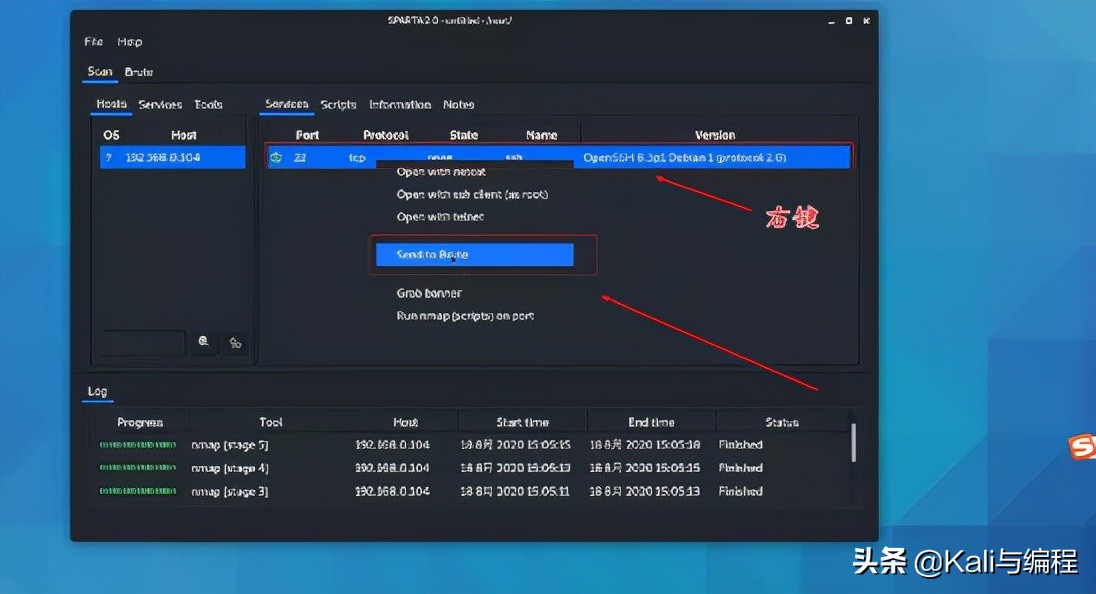Image resolution: width=1096 pixels, height=594 pixels.
Task: Select the Hosts tab in the left panel
Action: click(x=111, y=104)
